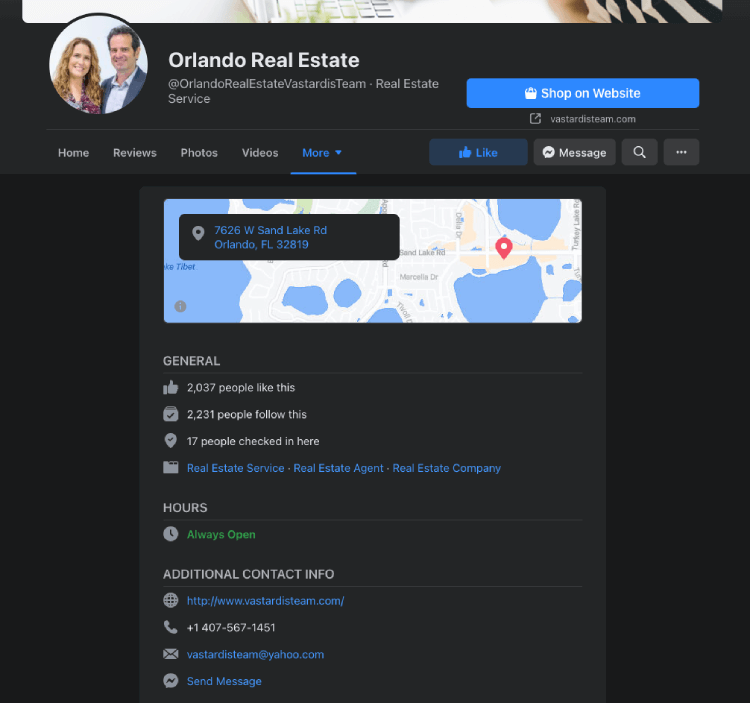Open the page profile picture

point(98,65)
